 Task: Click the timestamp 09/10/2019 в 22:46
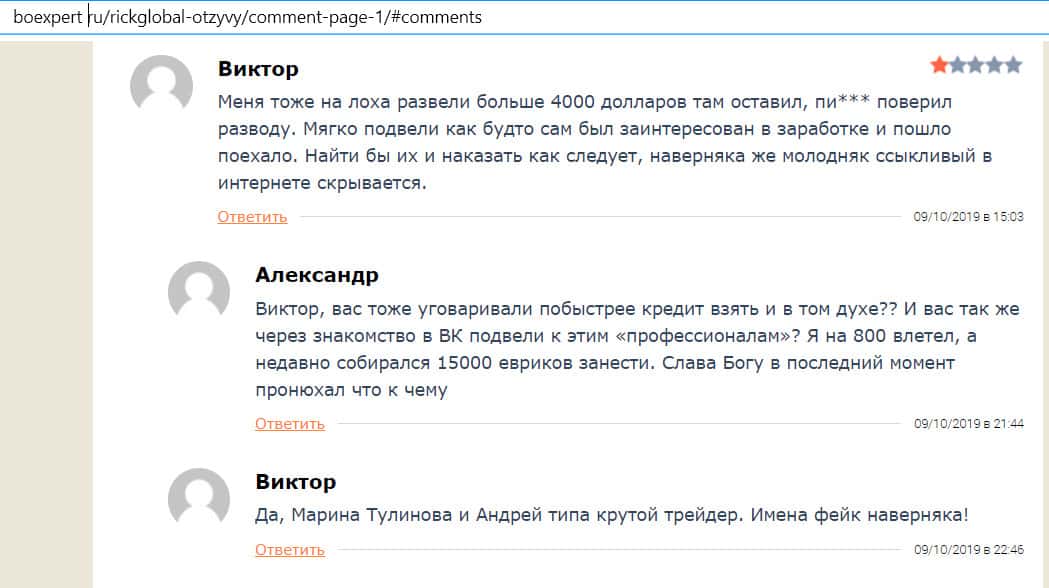click(x=968, y=550)
